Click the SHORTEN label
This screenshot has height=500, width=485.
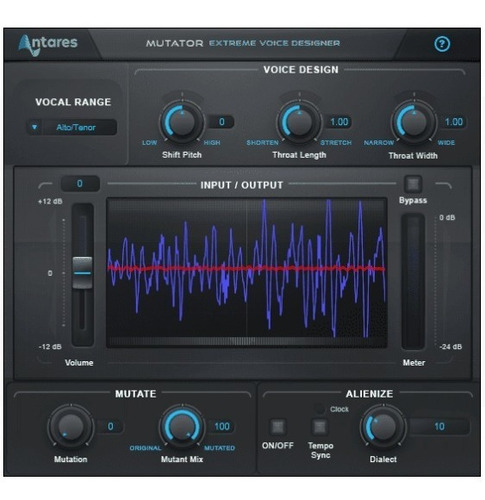(x=262, y=143)
